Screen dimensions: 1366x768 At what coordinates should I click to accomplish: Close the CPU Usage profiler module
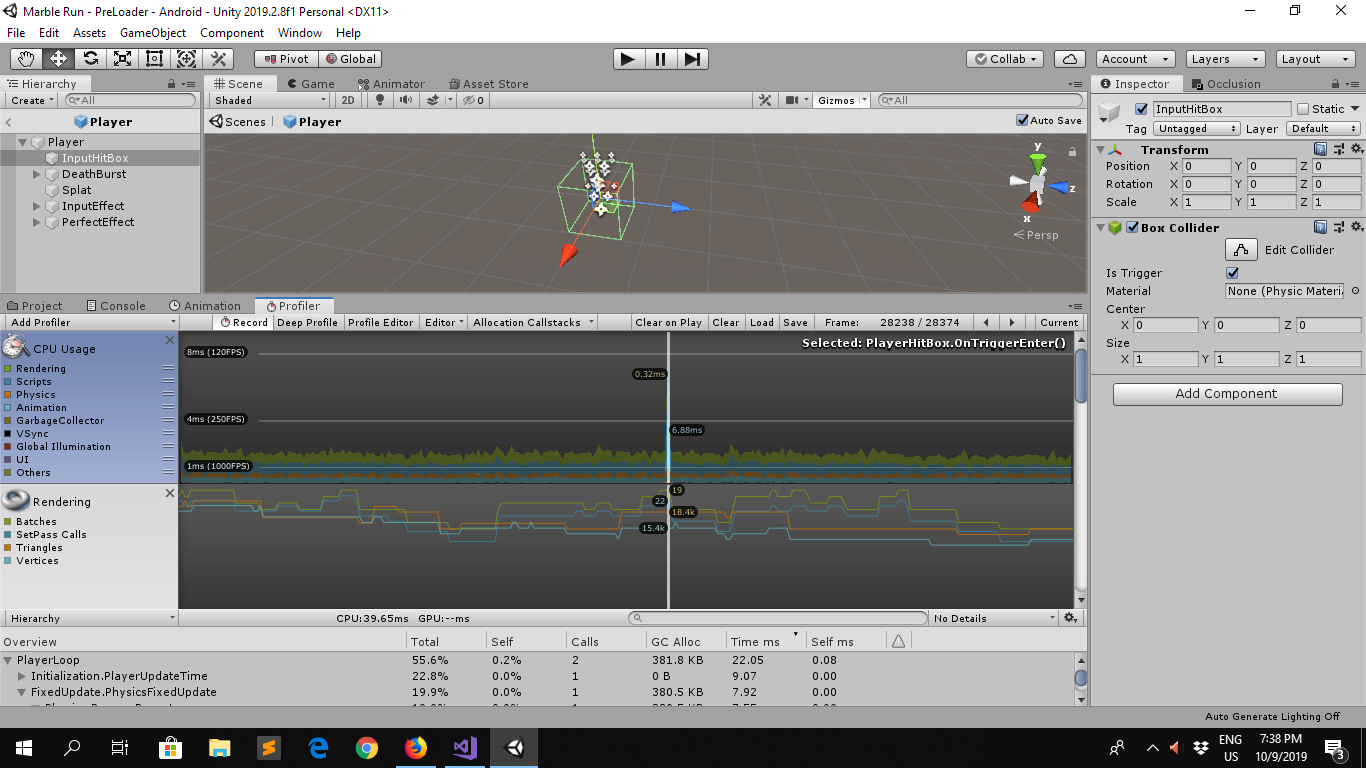[169, 340]
